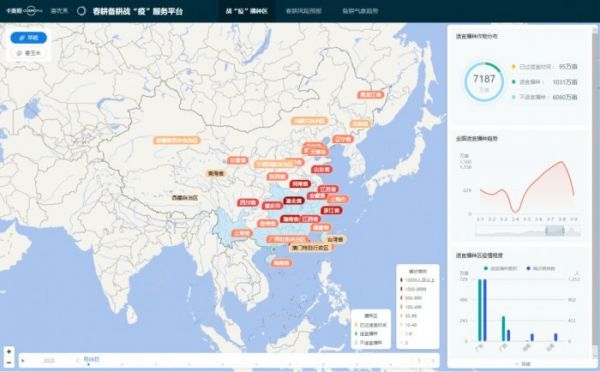Viewport: 600px width, 372px height.
Task: Select the 江苏省 marker
Action: [x=328, y=189]
